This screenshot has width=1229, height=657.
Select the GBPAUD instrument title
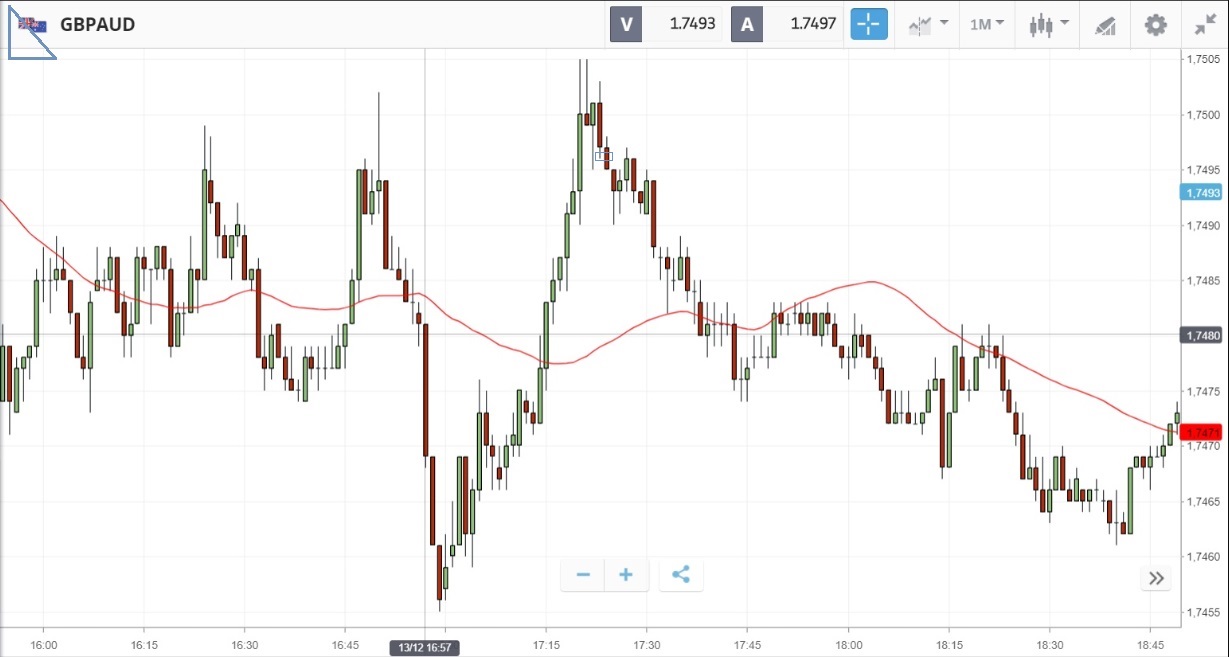coord(97,24)
